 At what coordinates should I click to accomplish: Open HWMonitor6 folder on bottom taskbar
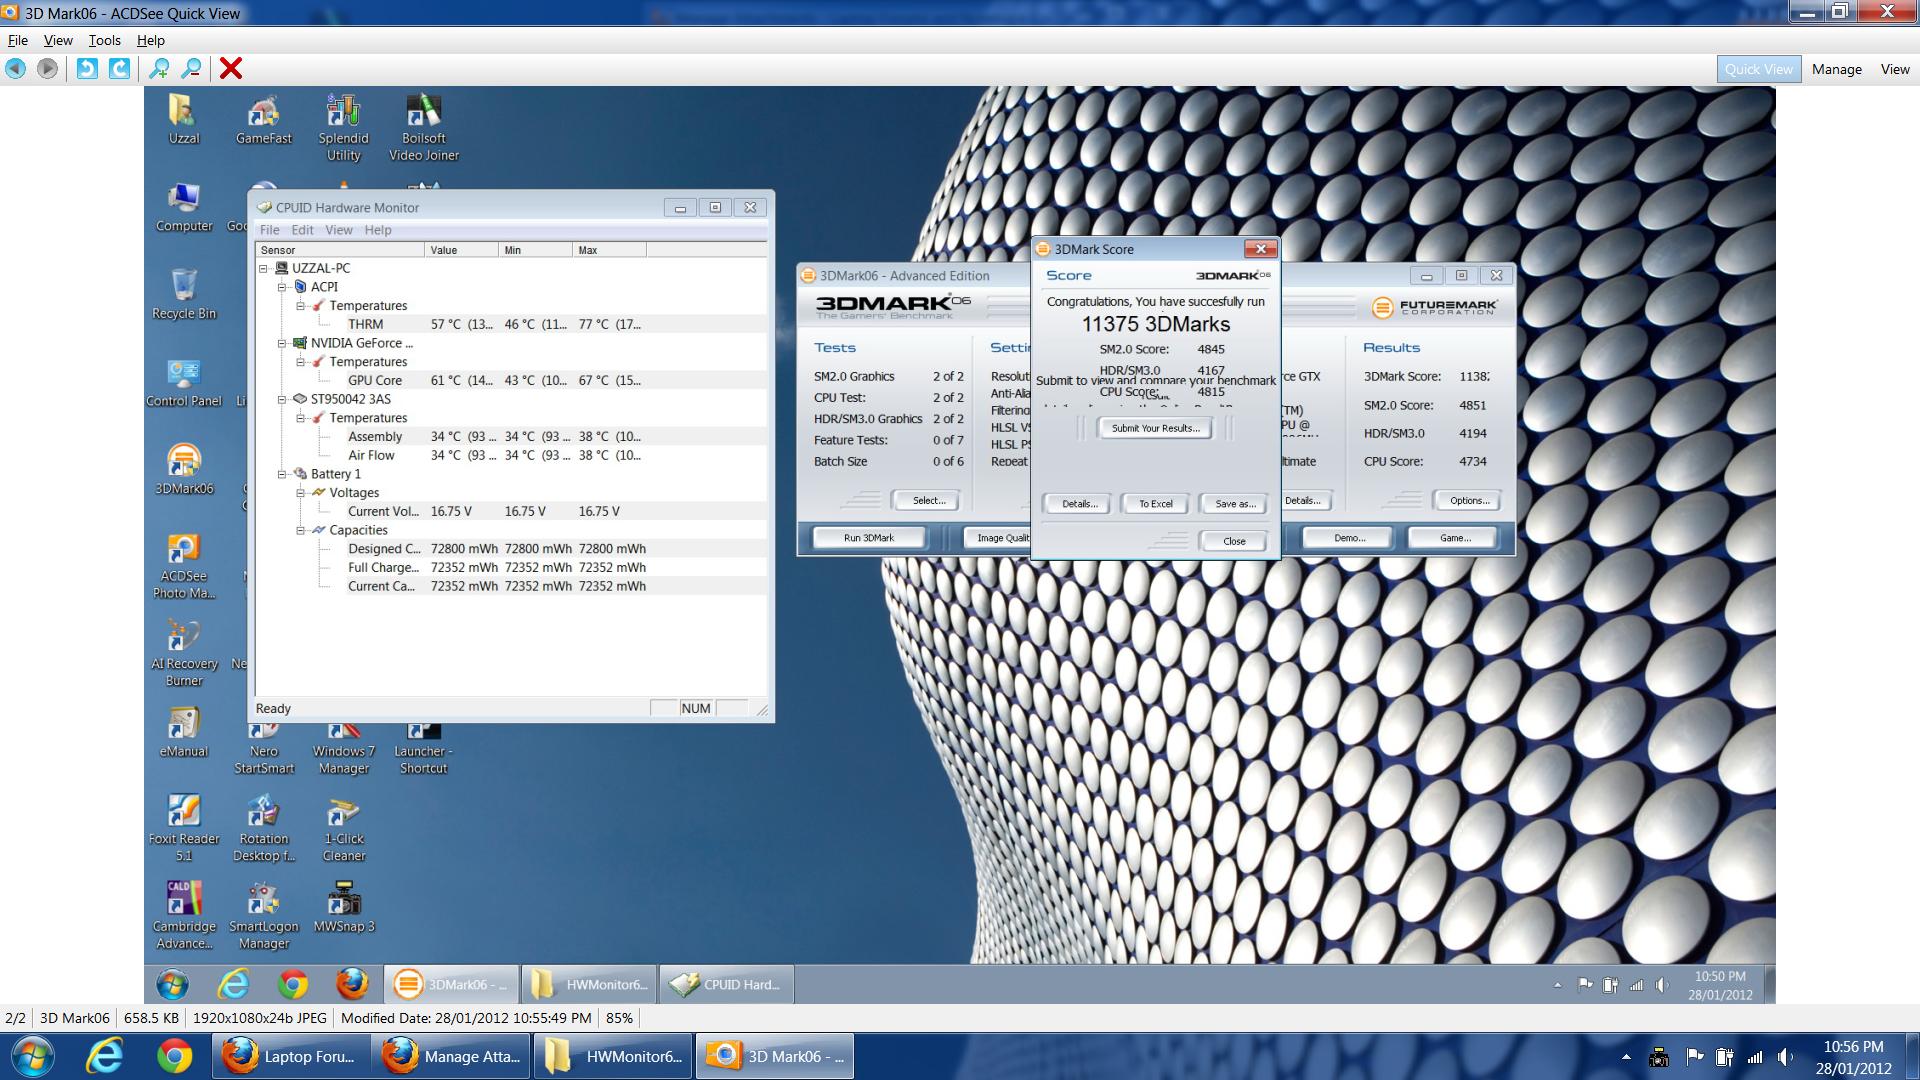point(613,1056)
